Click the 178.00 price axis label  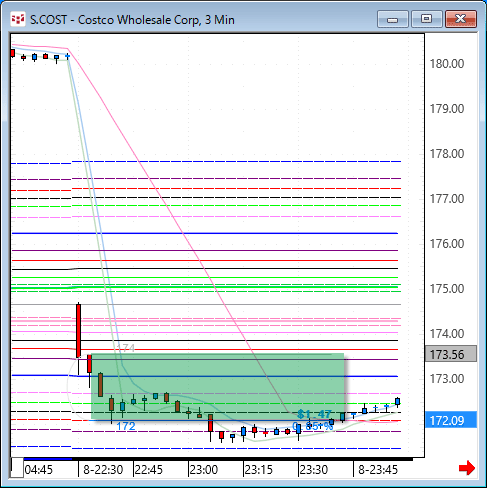point(447,154)
